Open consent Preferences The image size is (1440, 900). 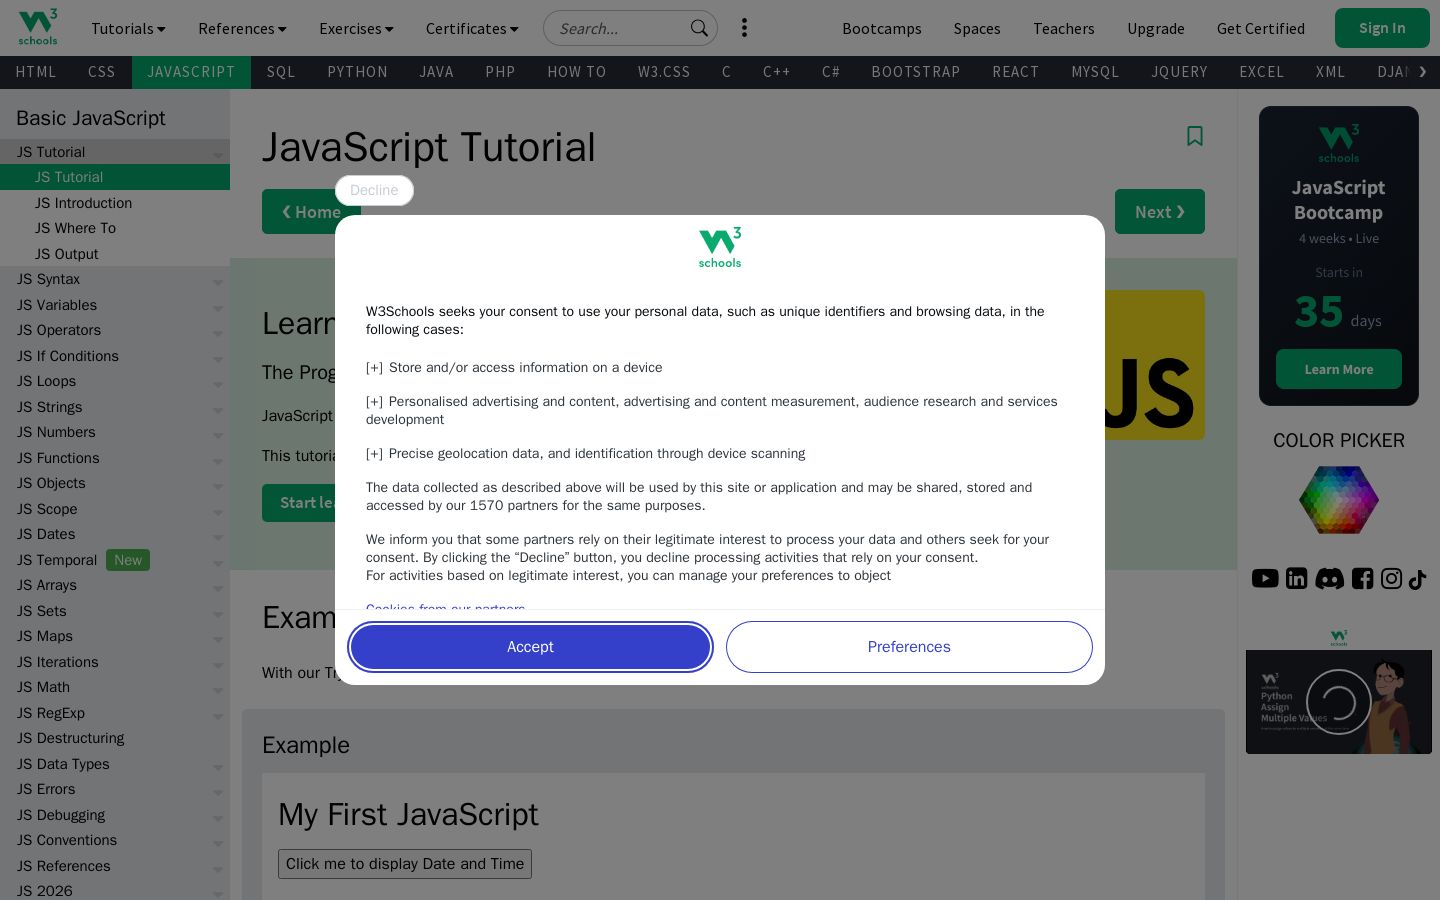coord(909,647)
